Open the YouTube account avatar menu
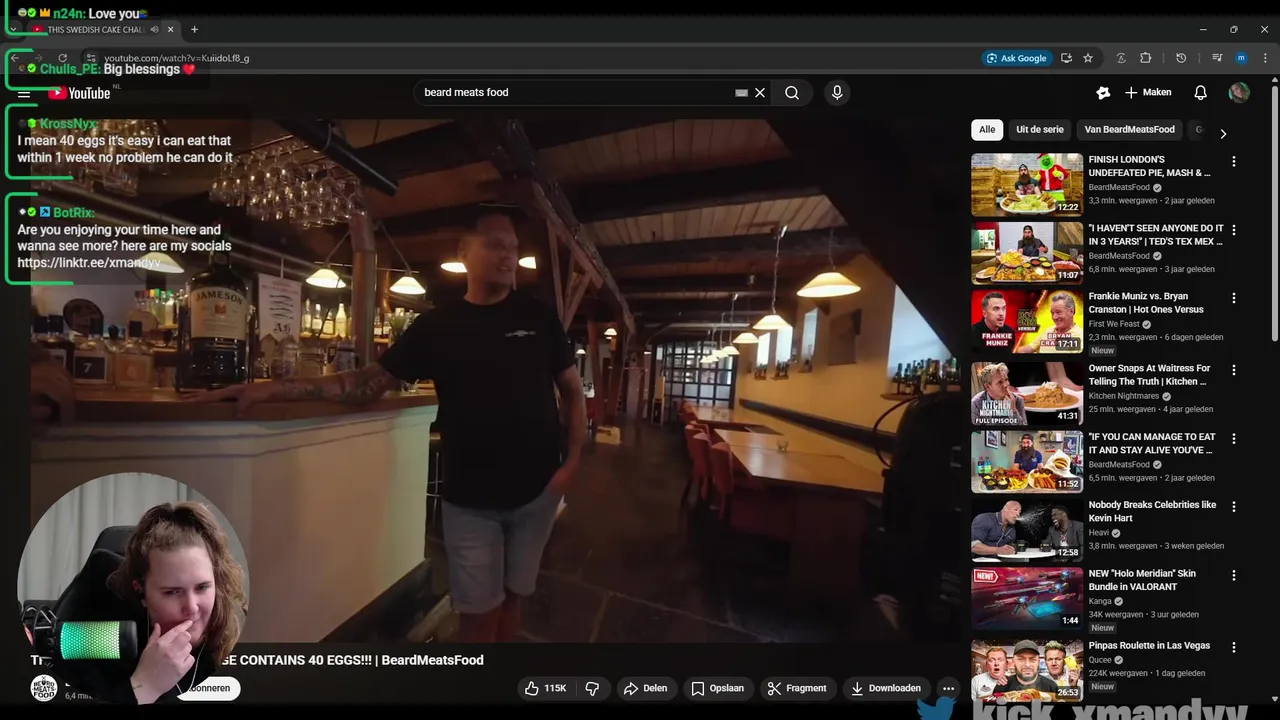Viewport: 1280px width, 720px height. click(x=1239, y=92)
